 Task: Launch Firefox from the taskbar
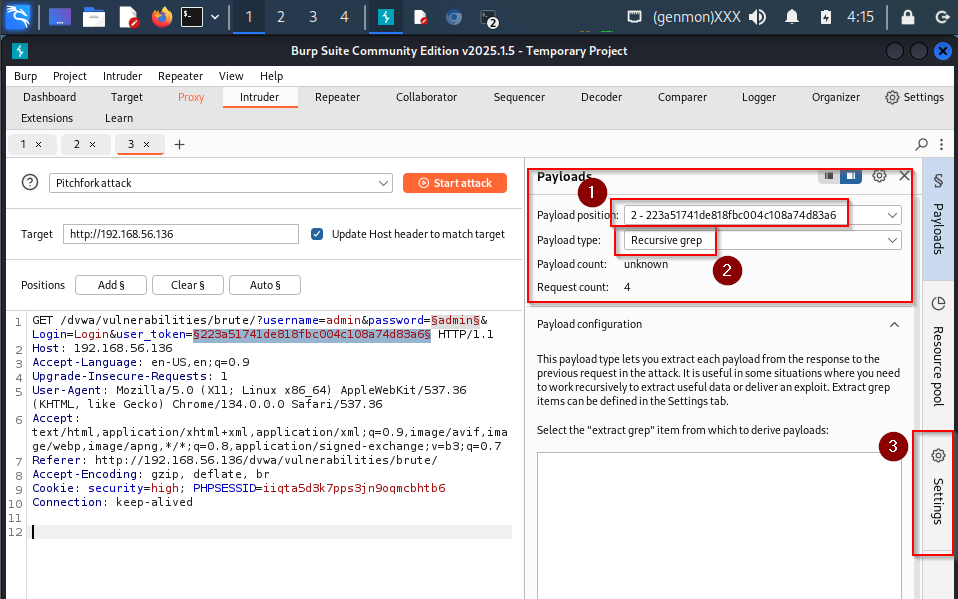pos(161,17)
